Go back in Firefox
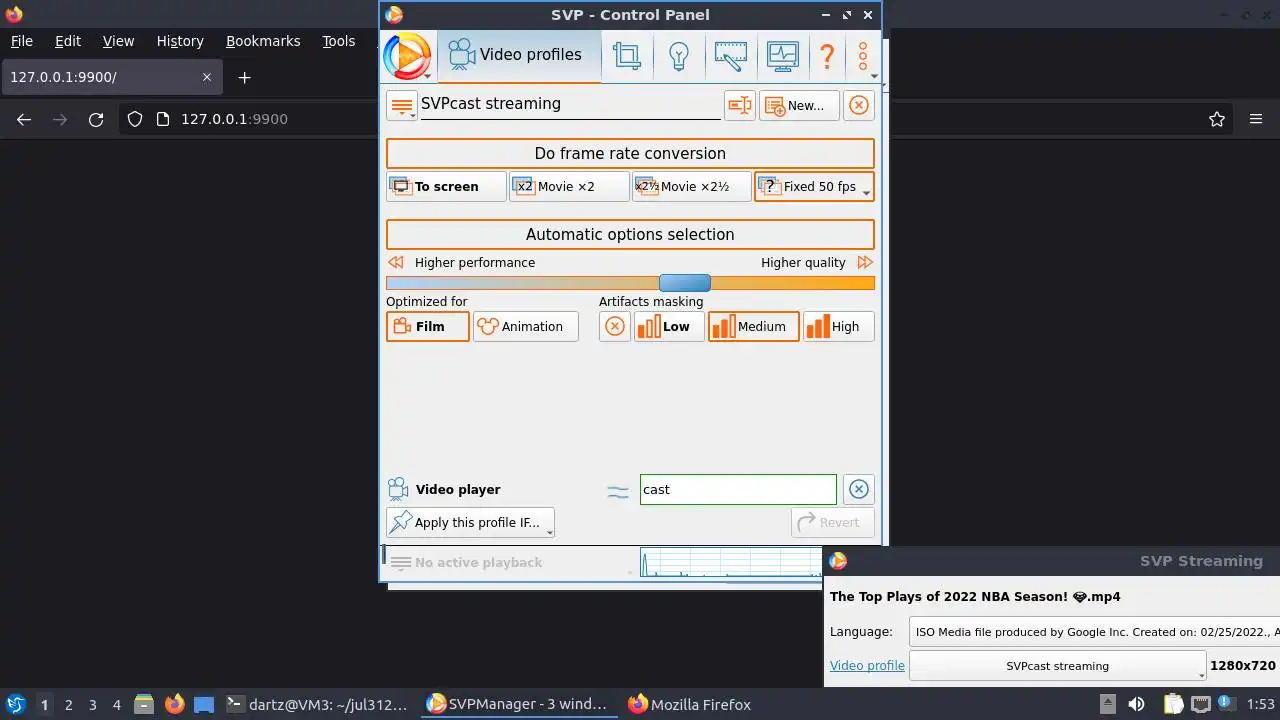 tap(24, 119)
